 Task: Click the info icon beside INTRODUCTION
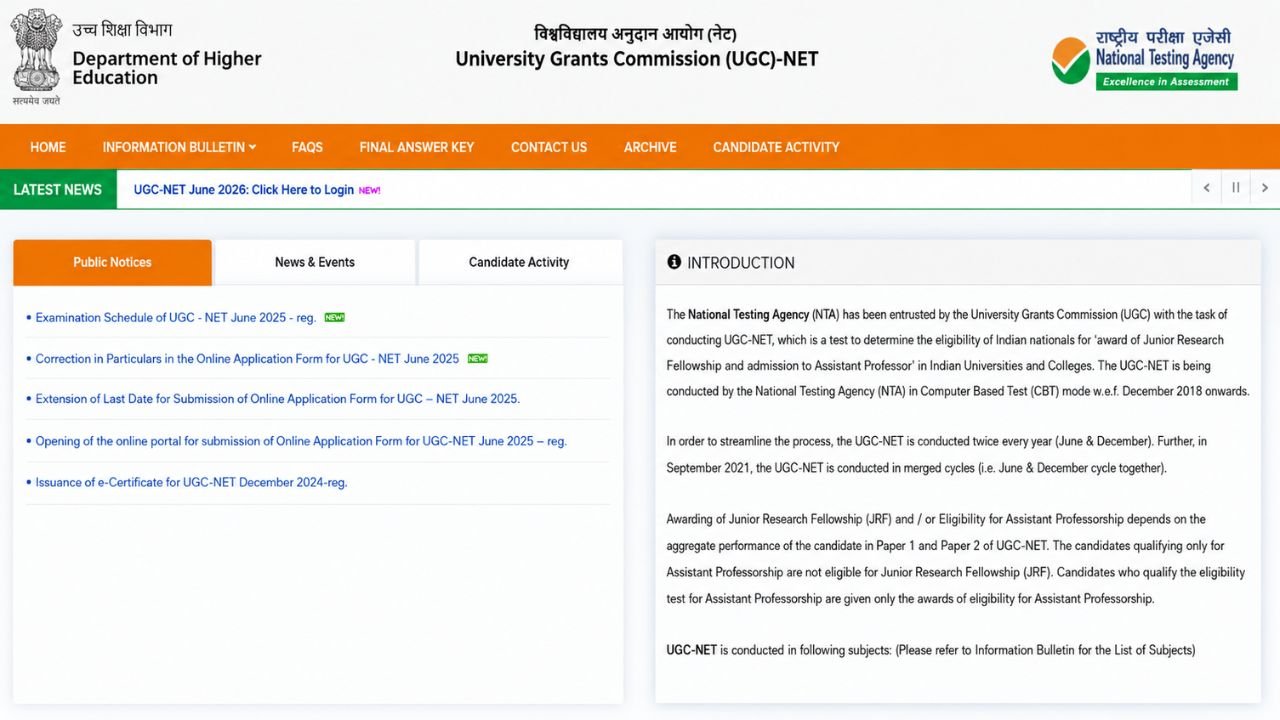click(674, 262)
